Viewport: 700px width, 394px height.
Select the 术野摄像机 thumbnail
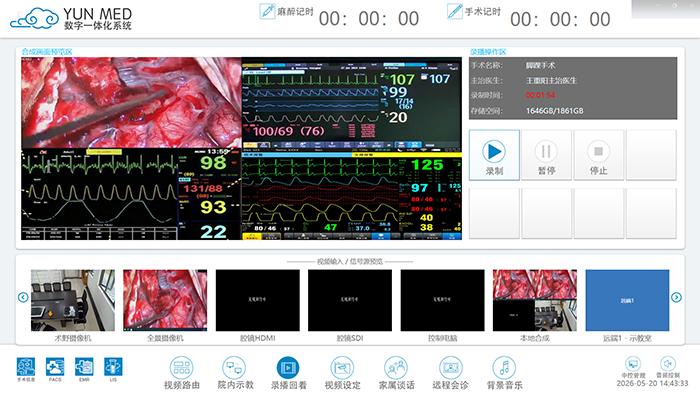[x=73, y=300]
